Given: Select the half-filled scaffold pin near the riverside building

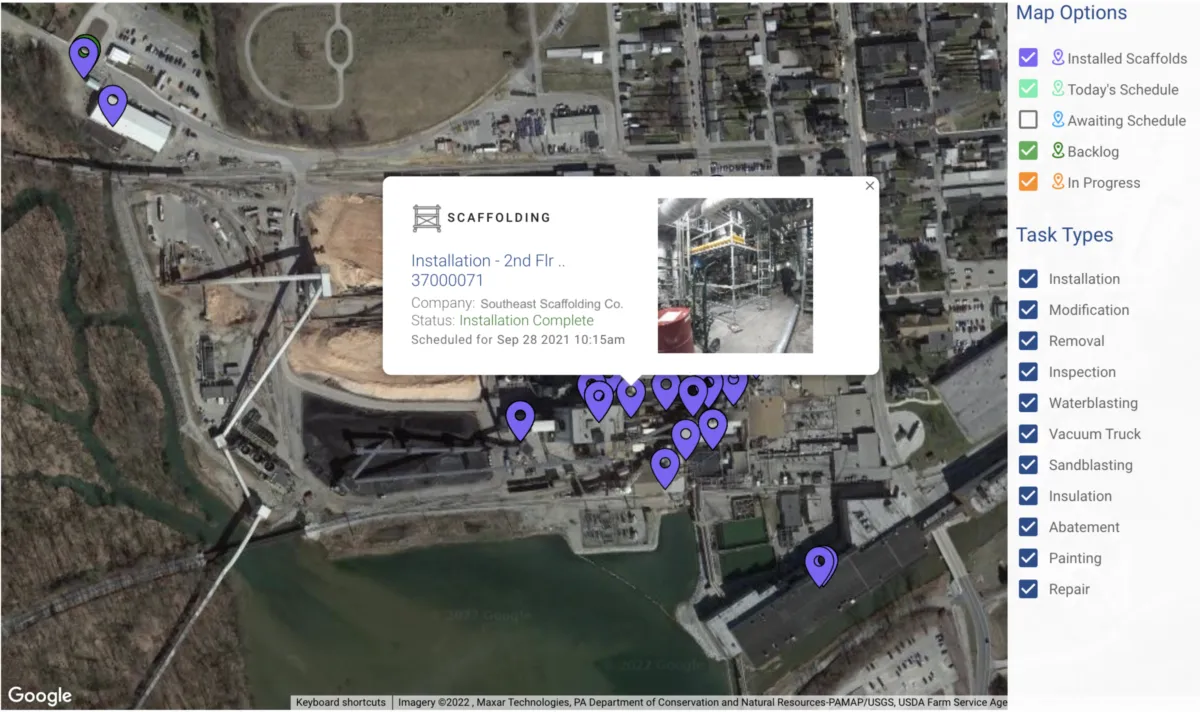Looking at the screenshot, I should coord(820,566).
